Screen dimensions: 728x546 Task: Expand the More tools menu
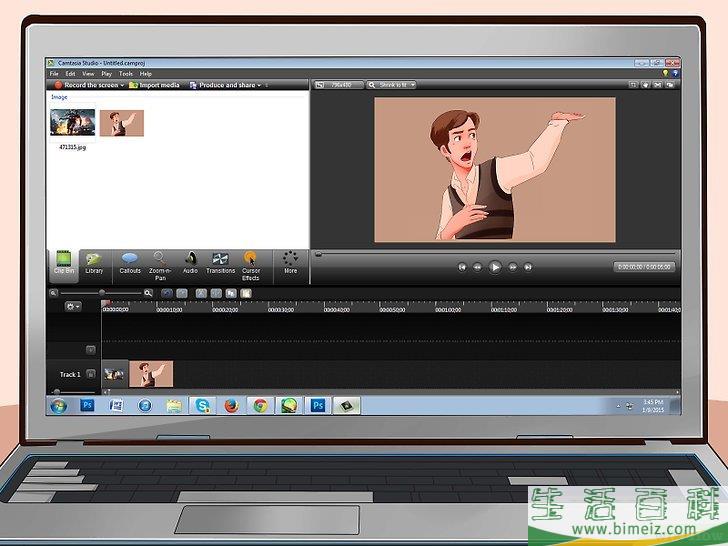(291, 263)
